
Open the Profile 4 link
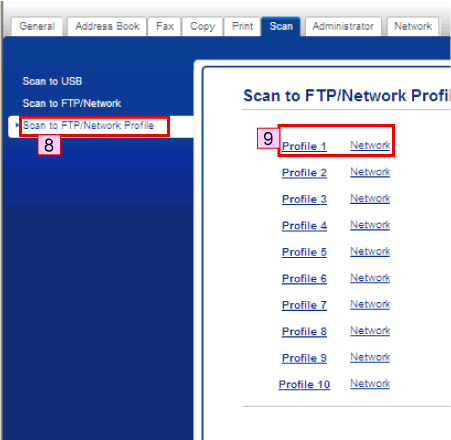304,225
